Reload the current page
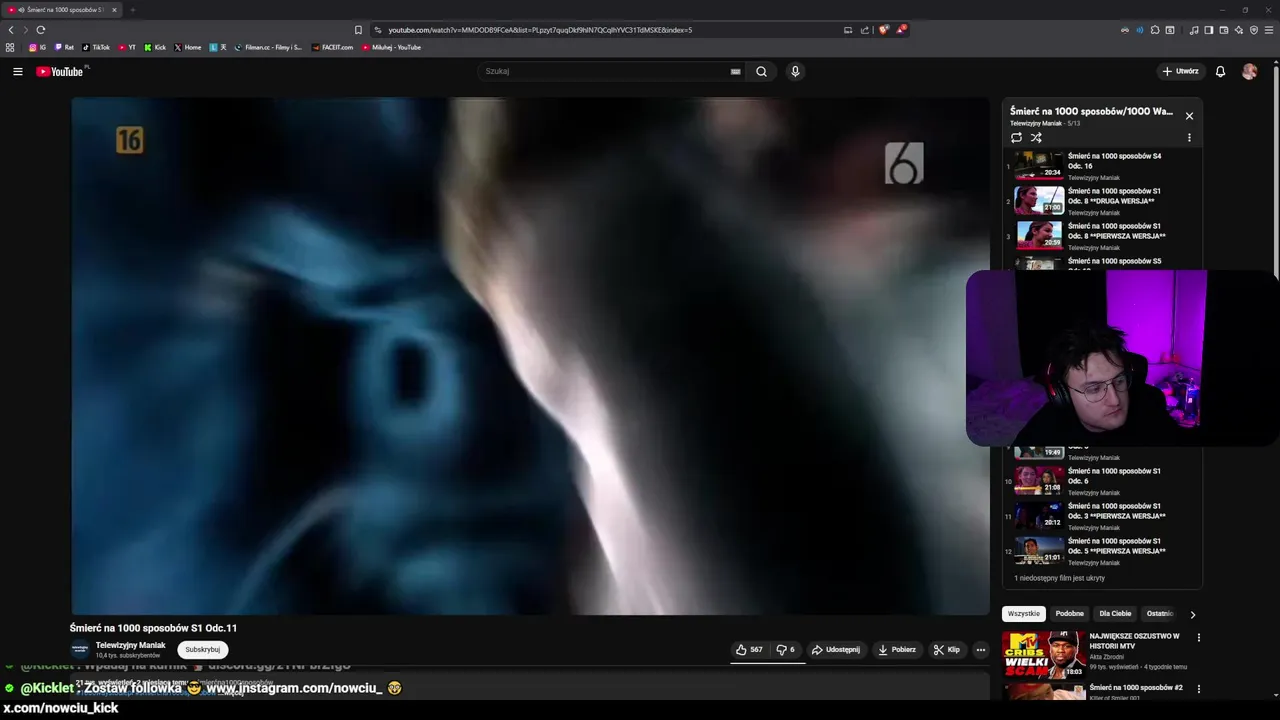The image size is (1280, 720). (x=41, y=30)
